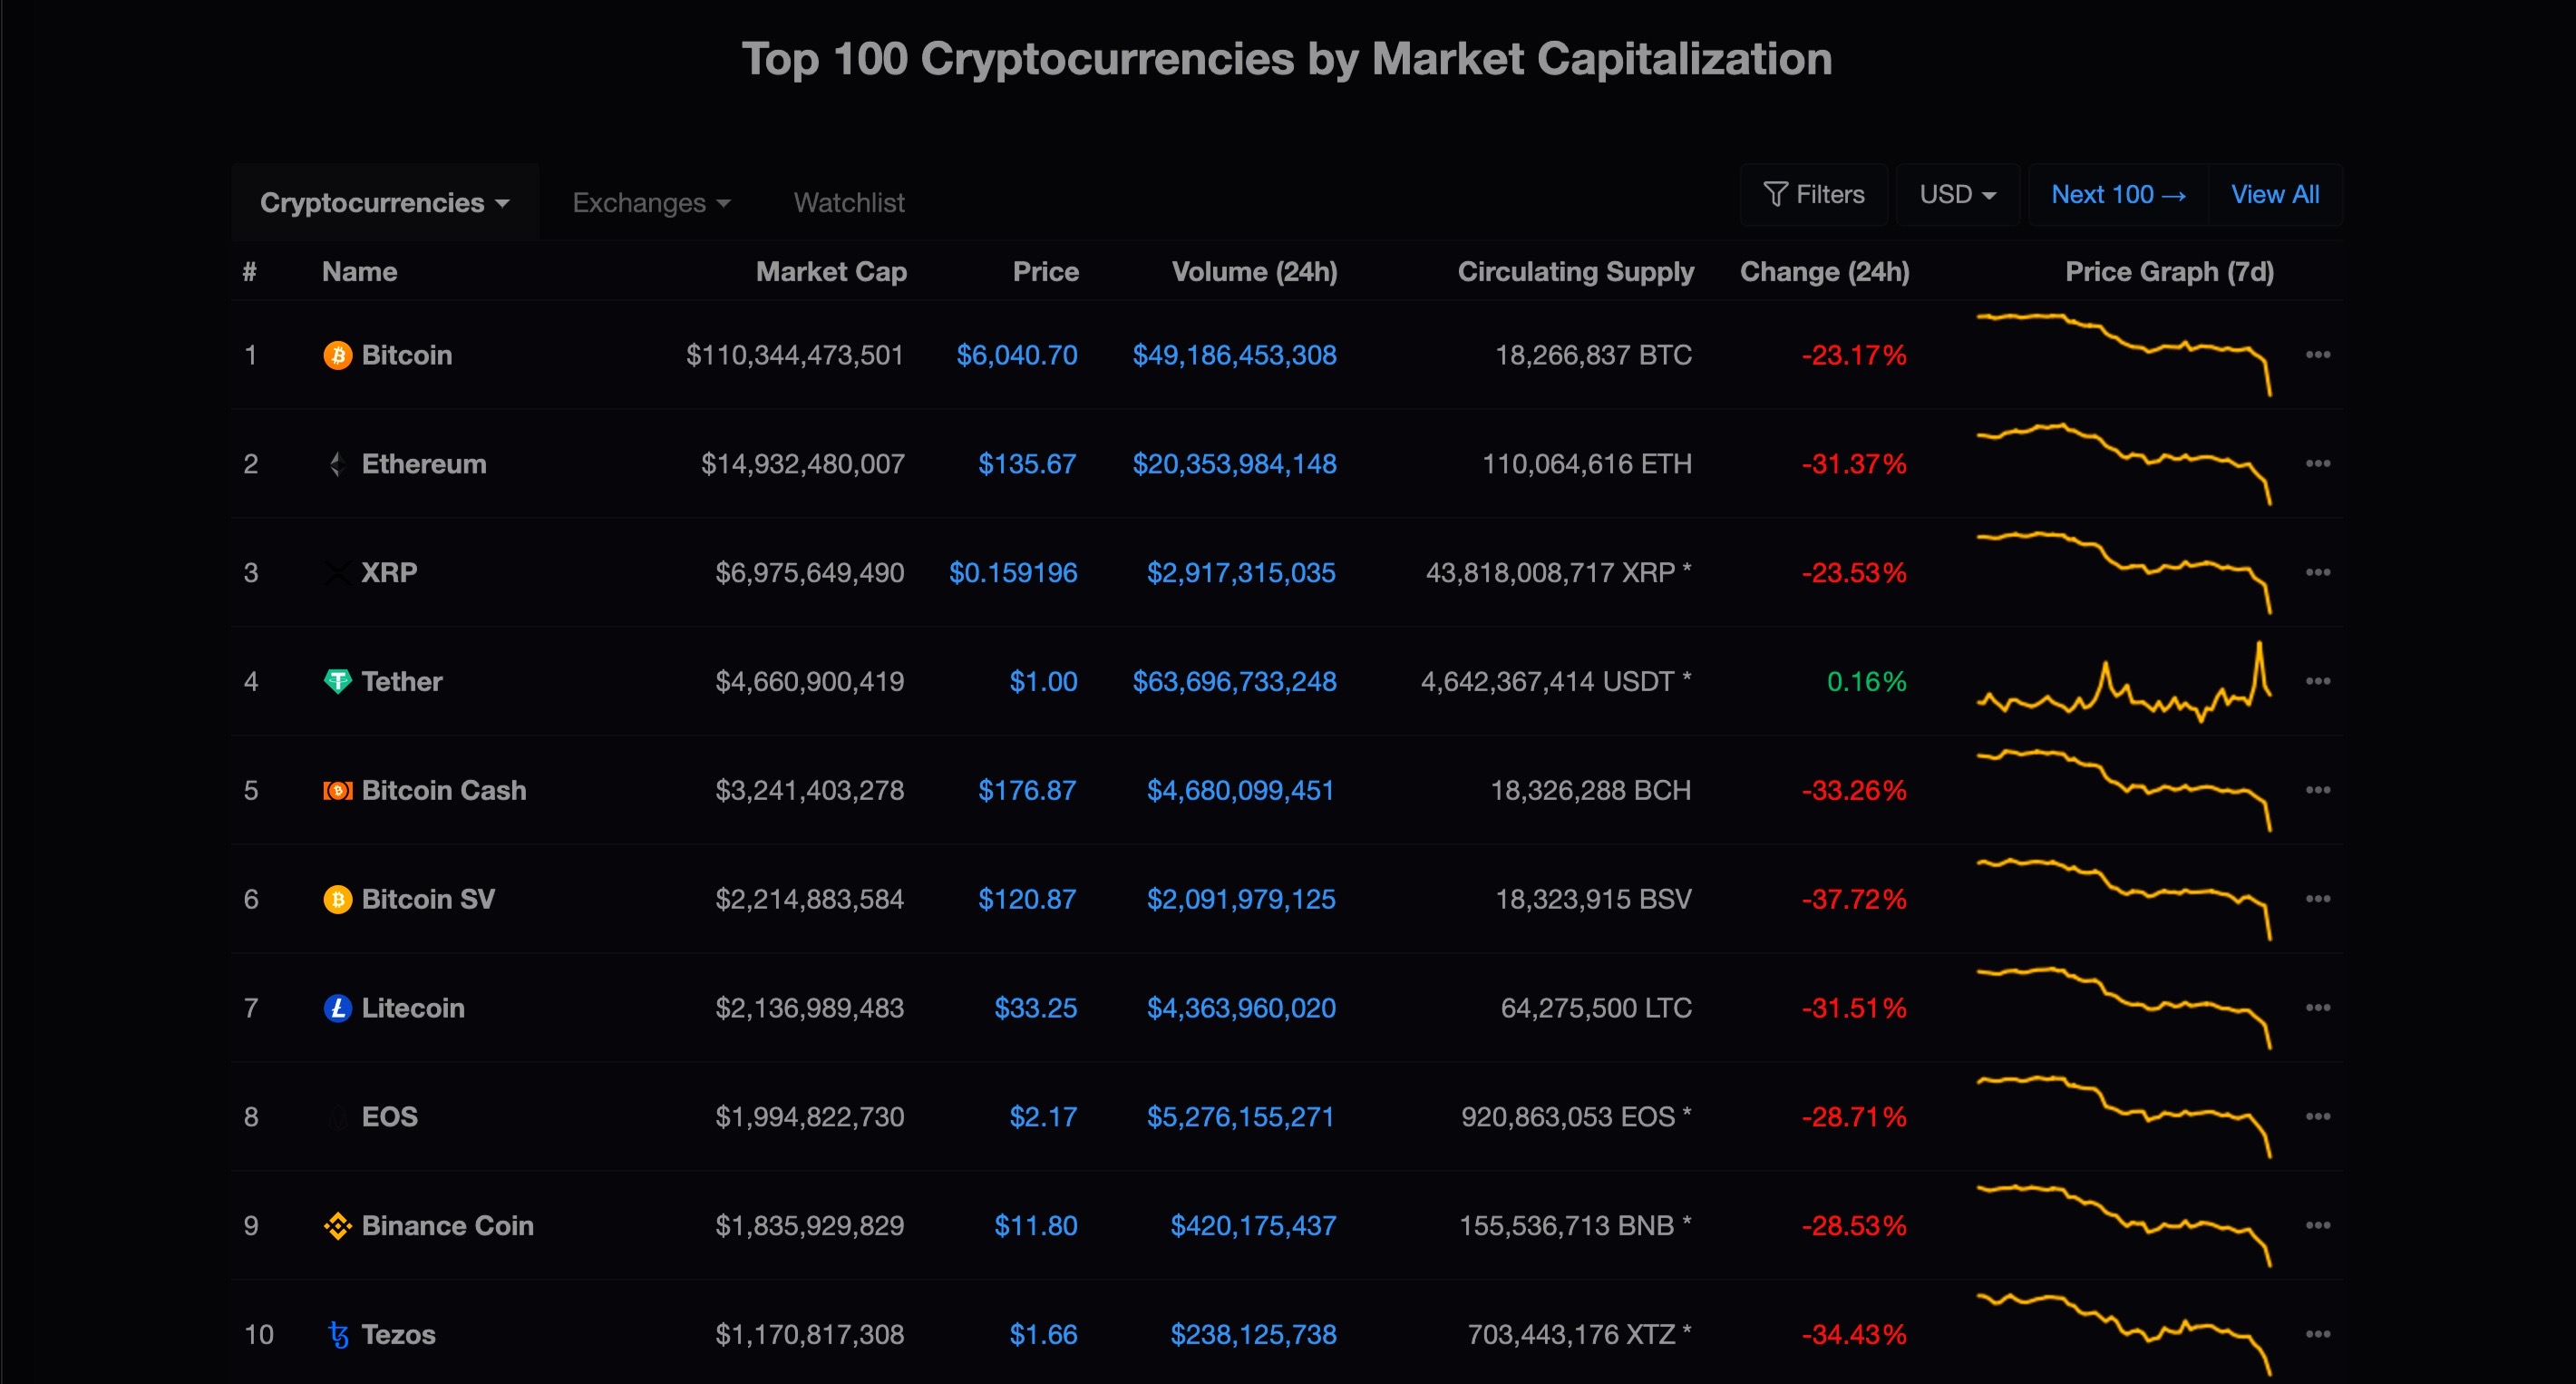Click the View All link
Image resolution: width=2576 pixels, height=1384 pixels.
[2275, 194]
